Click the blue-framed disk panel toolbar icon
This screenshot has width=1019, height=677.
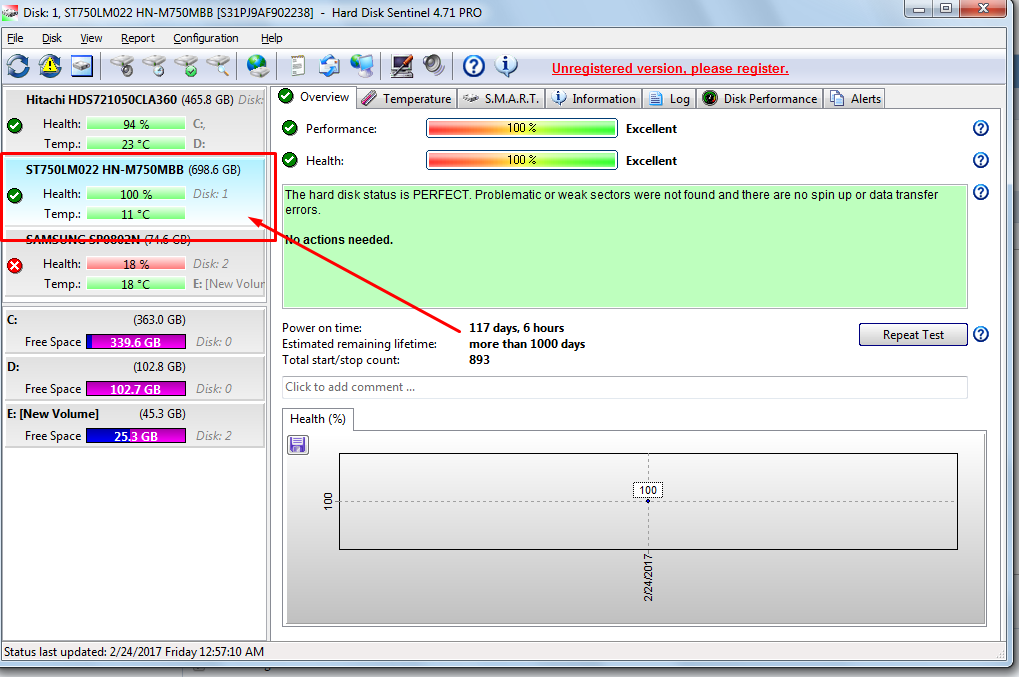pyautogui.click(x=81, y=66)
